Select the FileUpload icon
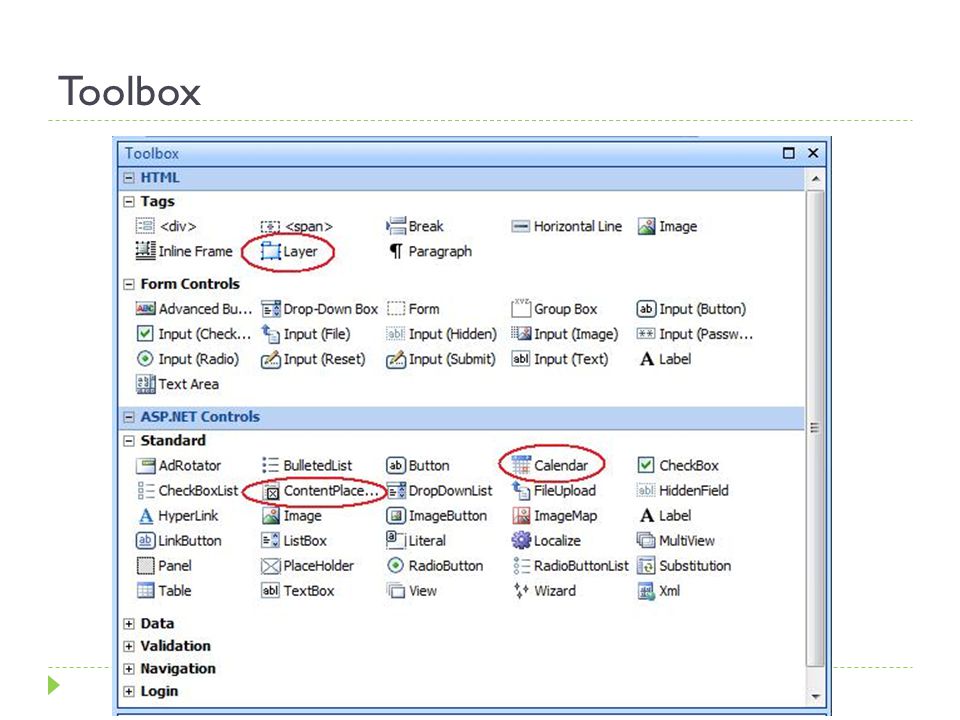Image resolution: width=960 pixels, height=720 pixels. point(521,490)
